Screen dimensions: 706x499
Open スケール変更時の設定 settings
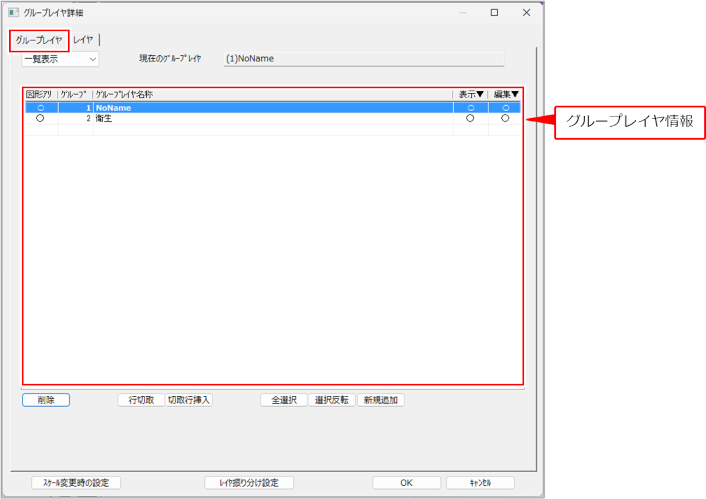coord(76,482)
